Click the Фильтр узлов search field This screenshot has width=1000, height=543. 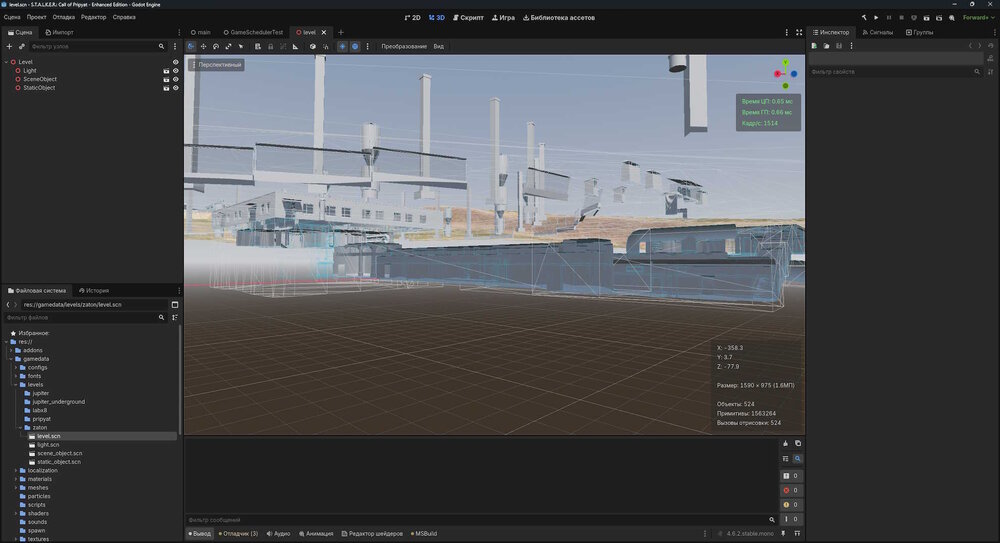97,47
